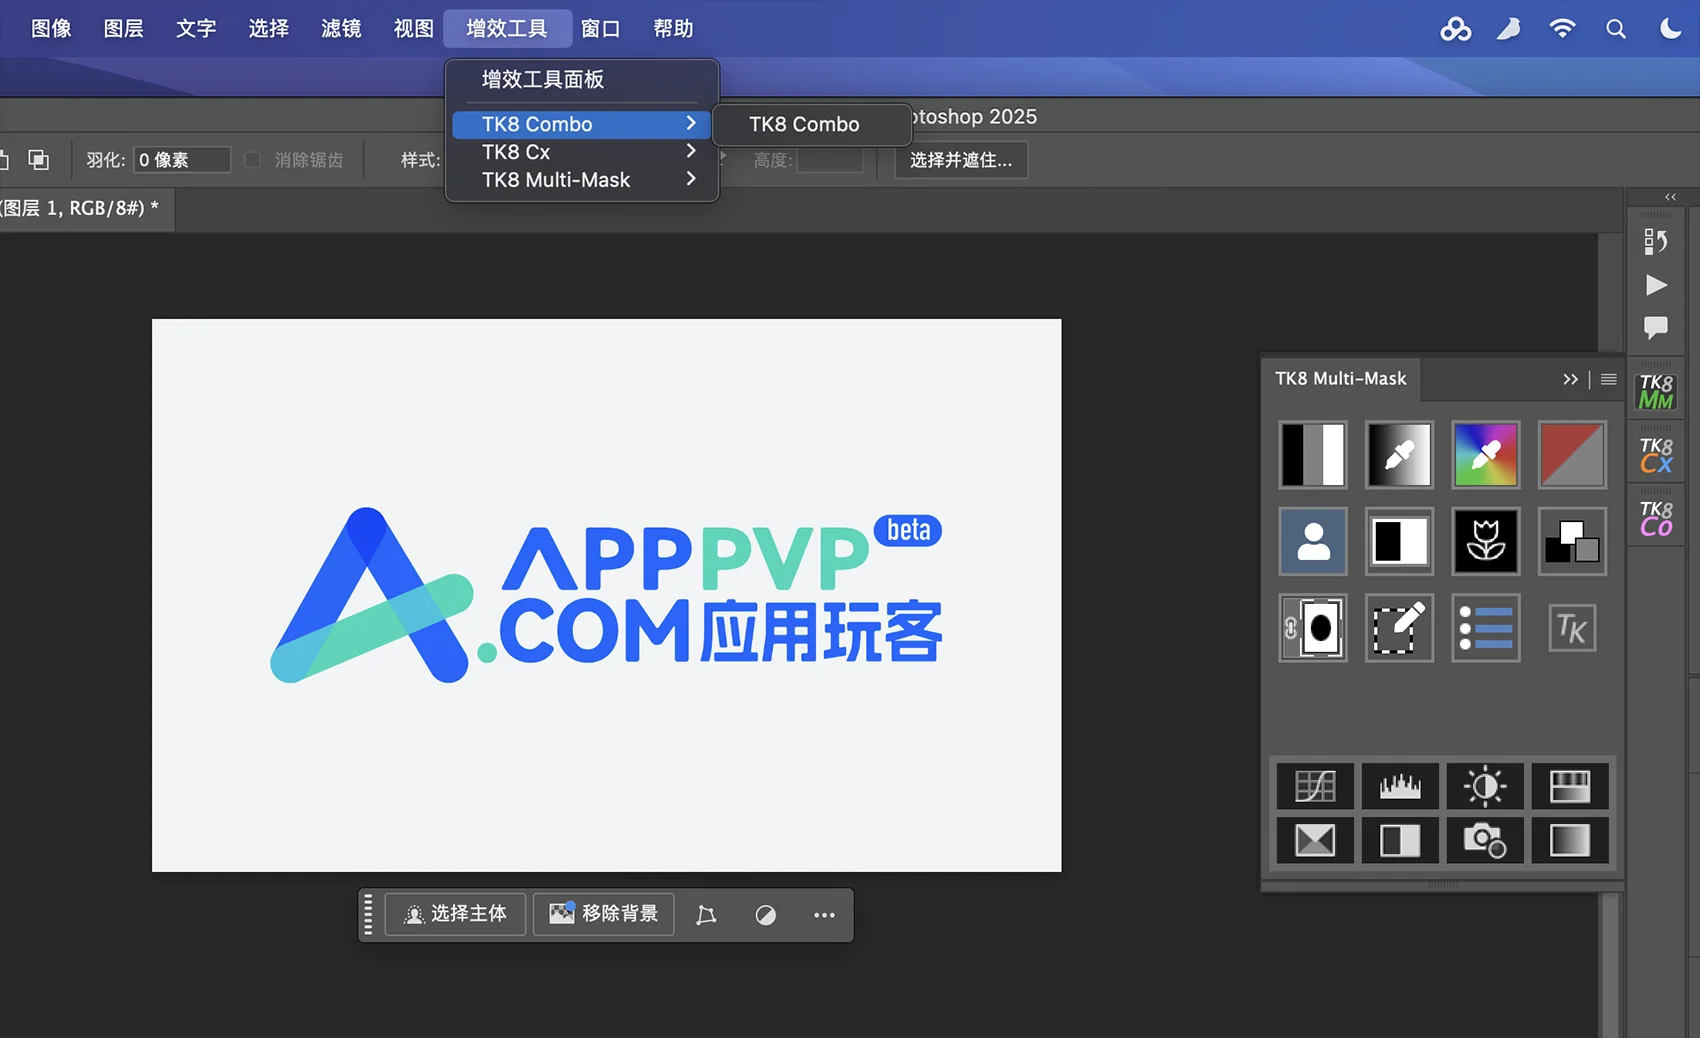Click the dashed-square pencil edit selection icon

[x=1398, y=628]
